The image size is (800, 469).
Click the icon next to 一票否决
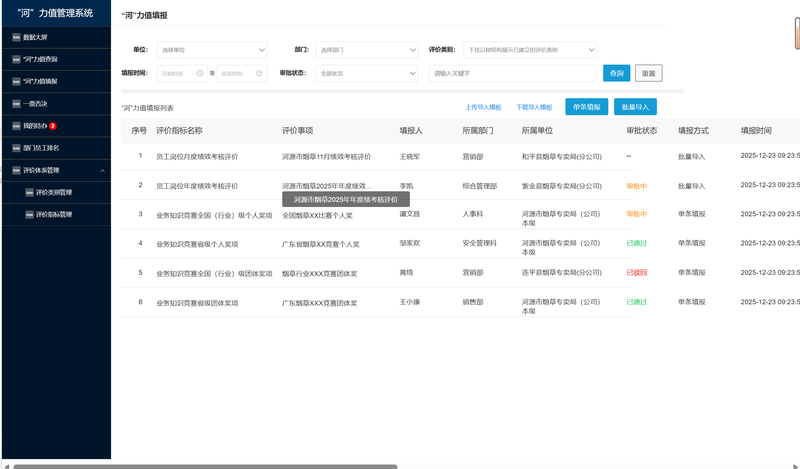coord(15,103)
